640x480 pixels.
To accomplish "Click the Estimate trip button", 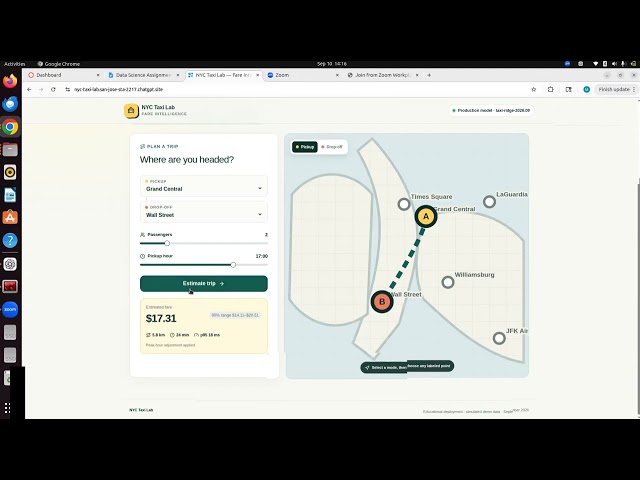I will pos(204,284).
